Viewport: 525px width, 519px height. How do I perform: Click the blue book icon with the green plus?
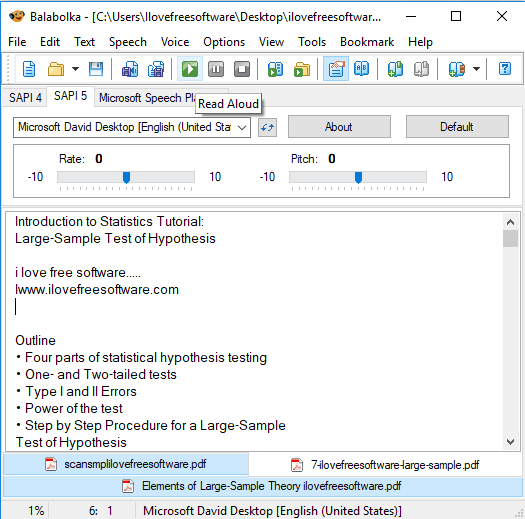395,69
